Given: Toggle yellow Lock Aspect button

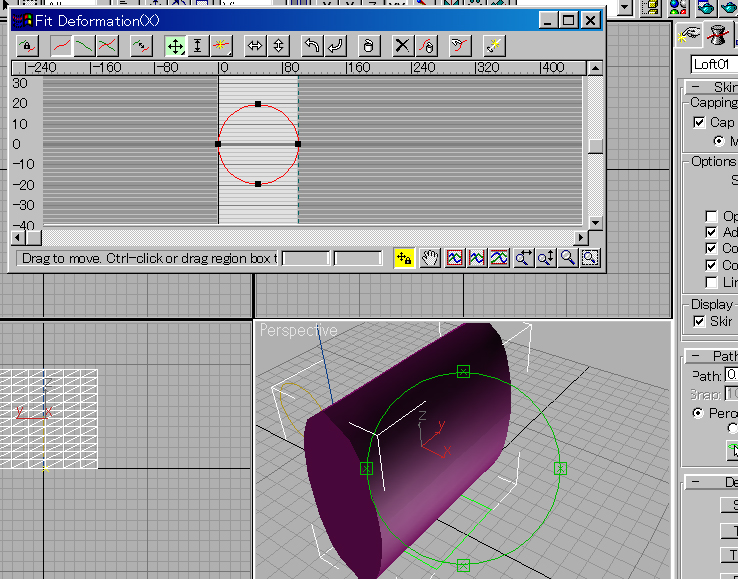Looking at the screenshot, I should click(x=404, y=258).
